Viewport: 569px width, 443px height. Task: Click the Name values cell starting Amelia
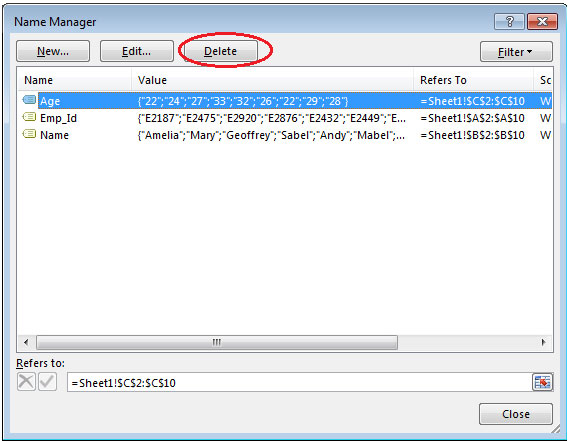271,135
